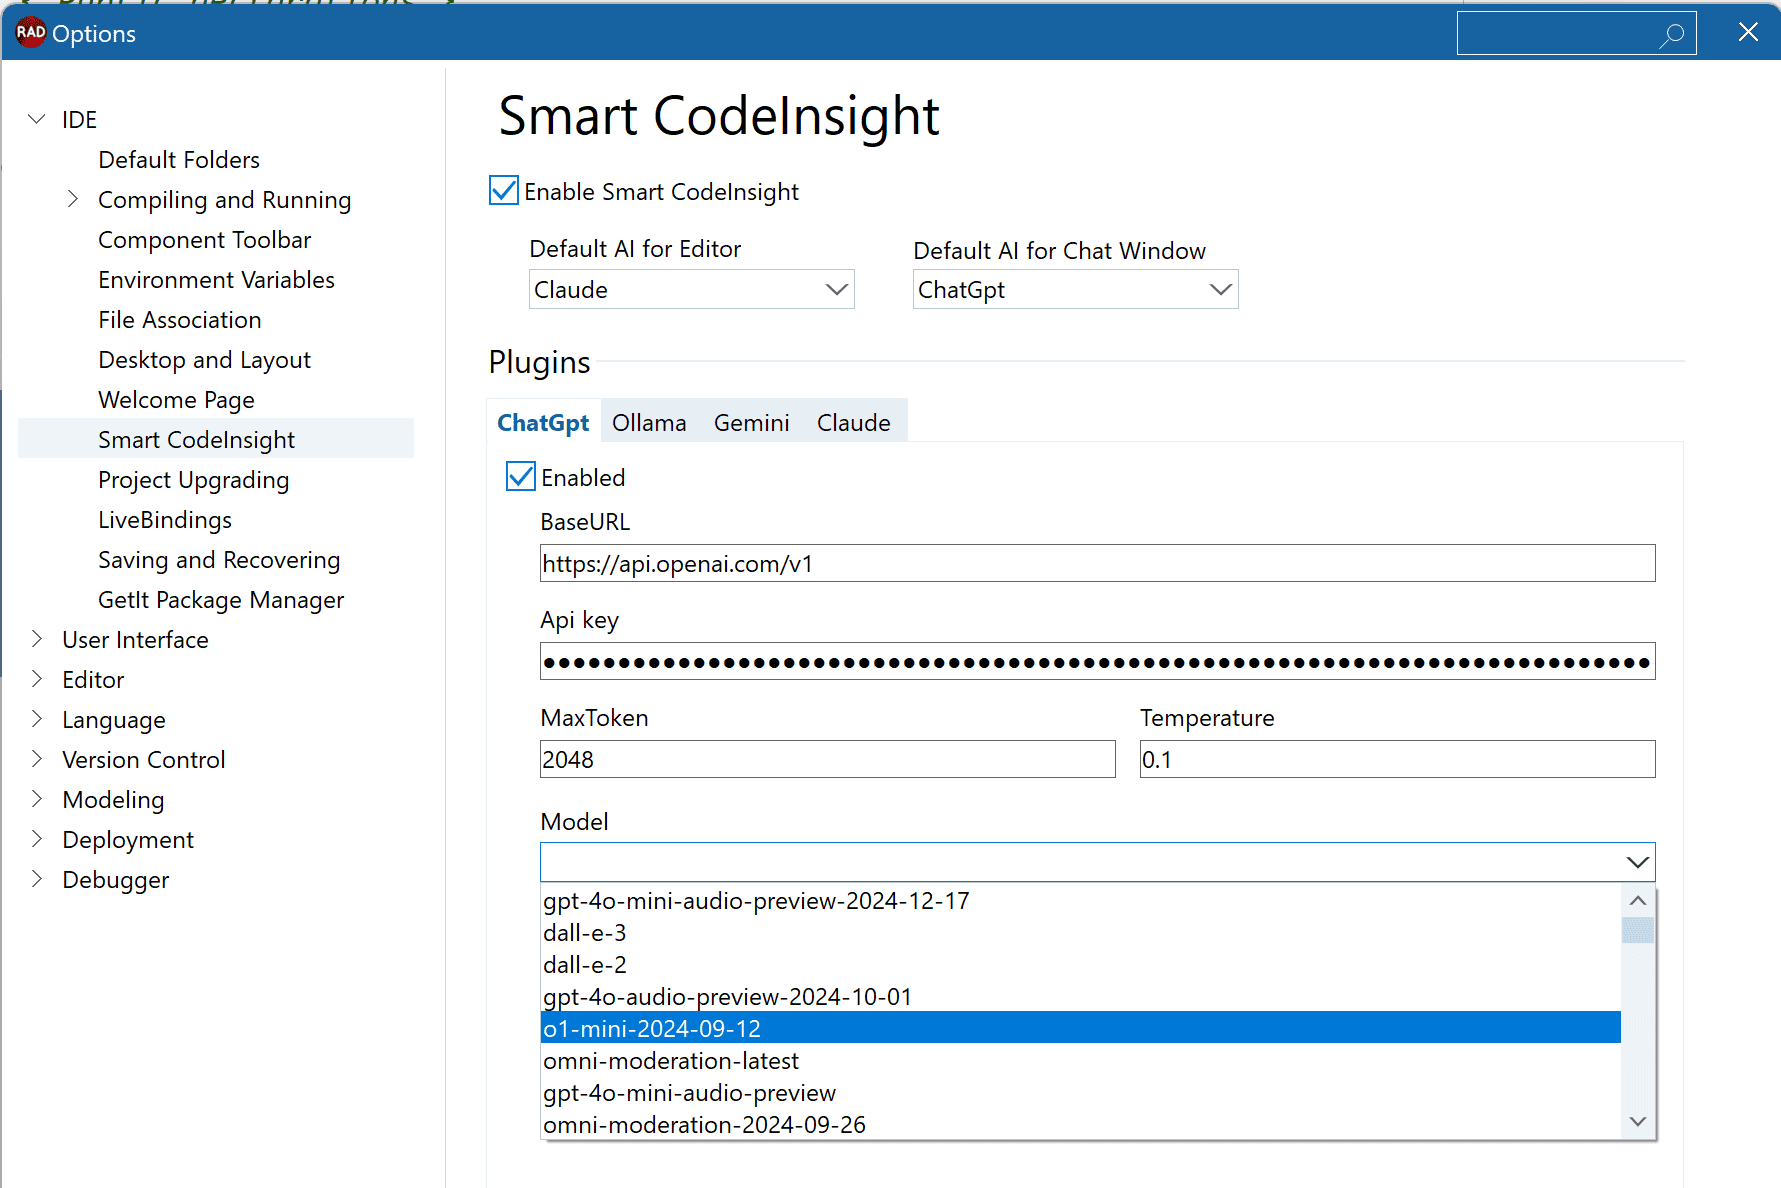Click the RAD Studio logo icon
This screenshot has height=1188, width=1781.
30,33
